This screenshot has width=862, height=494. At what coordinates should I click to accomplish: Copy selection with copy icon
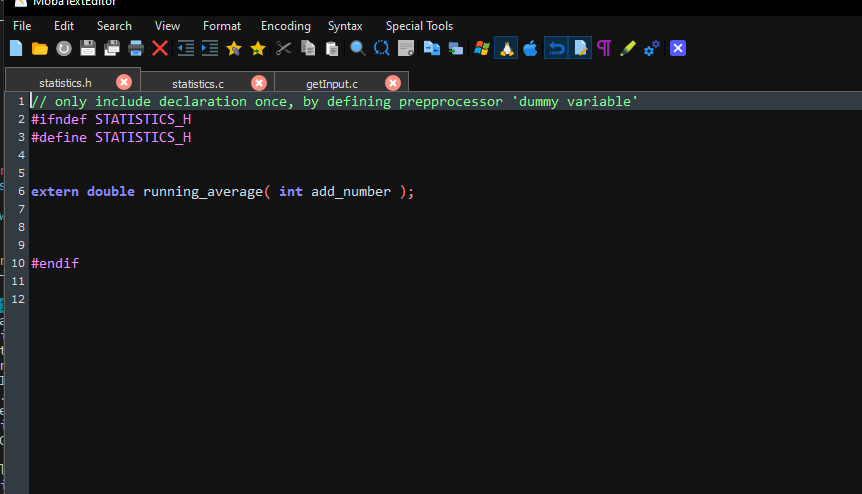tap(308, 48)
